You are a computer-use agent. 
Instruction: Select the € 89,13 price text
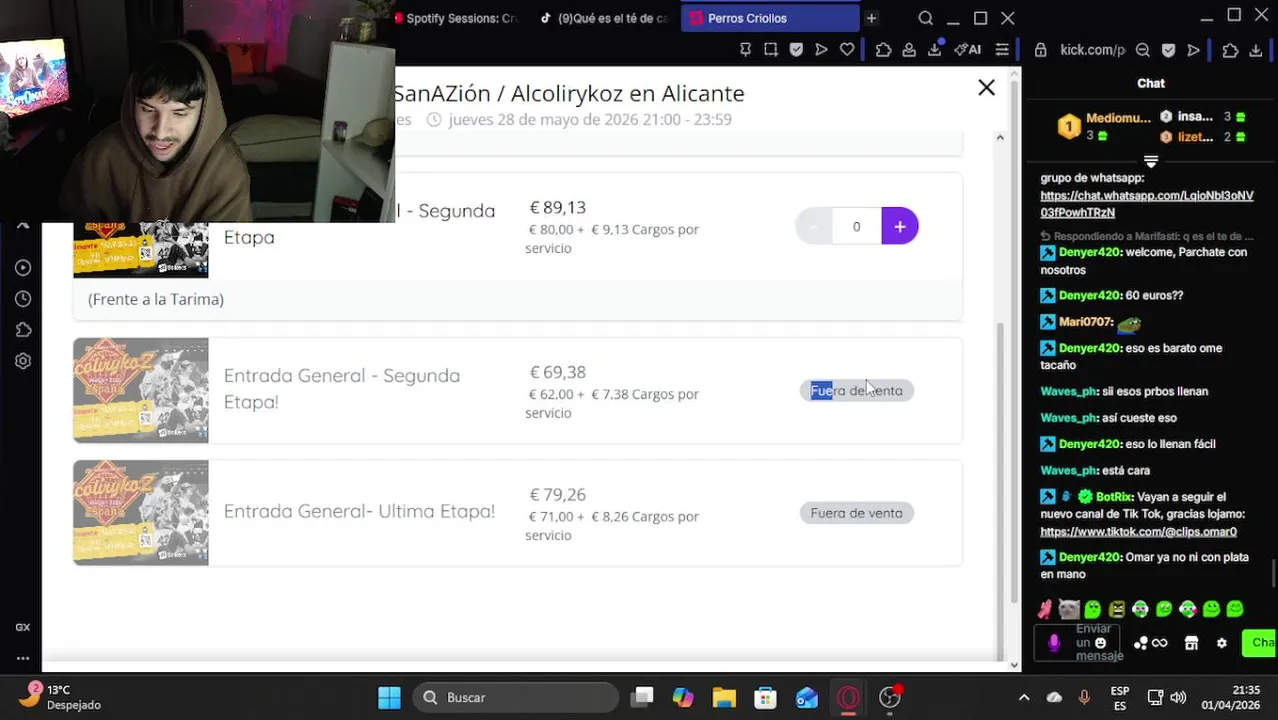pyautogui.click(x=558, y=207)
